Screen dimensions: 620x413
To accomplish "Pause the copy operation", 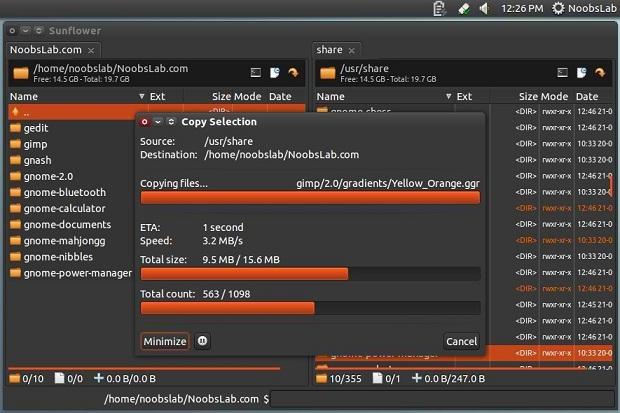I will tap(202, 341).
